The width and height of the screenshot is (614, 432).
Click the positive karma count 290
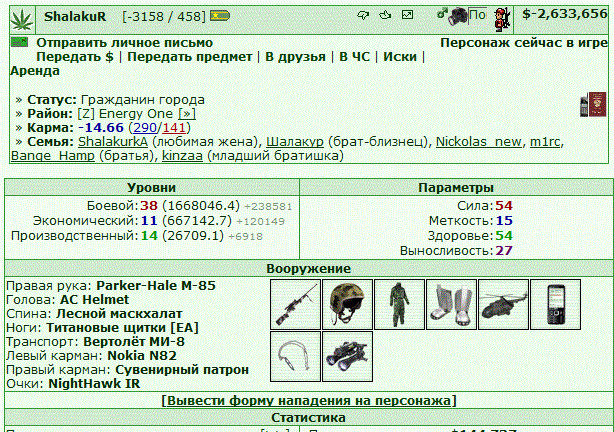click(x=145, y=128)
